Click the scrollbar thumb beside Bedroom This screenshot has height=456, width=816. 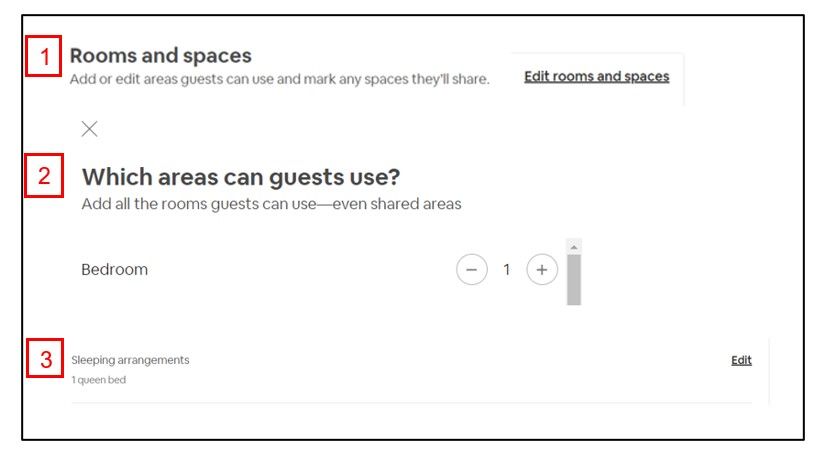573,278
